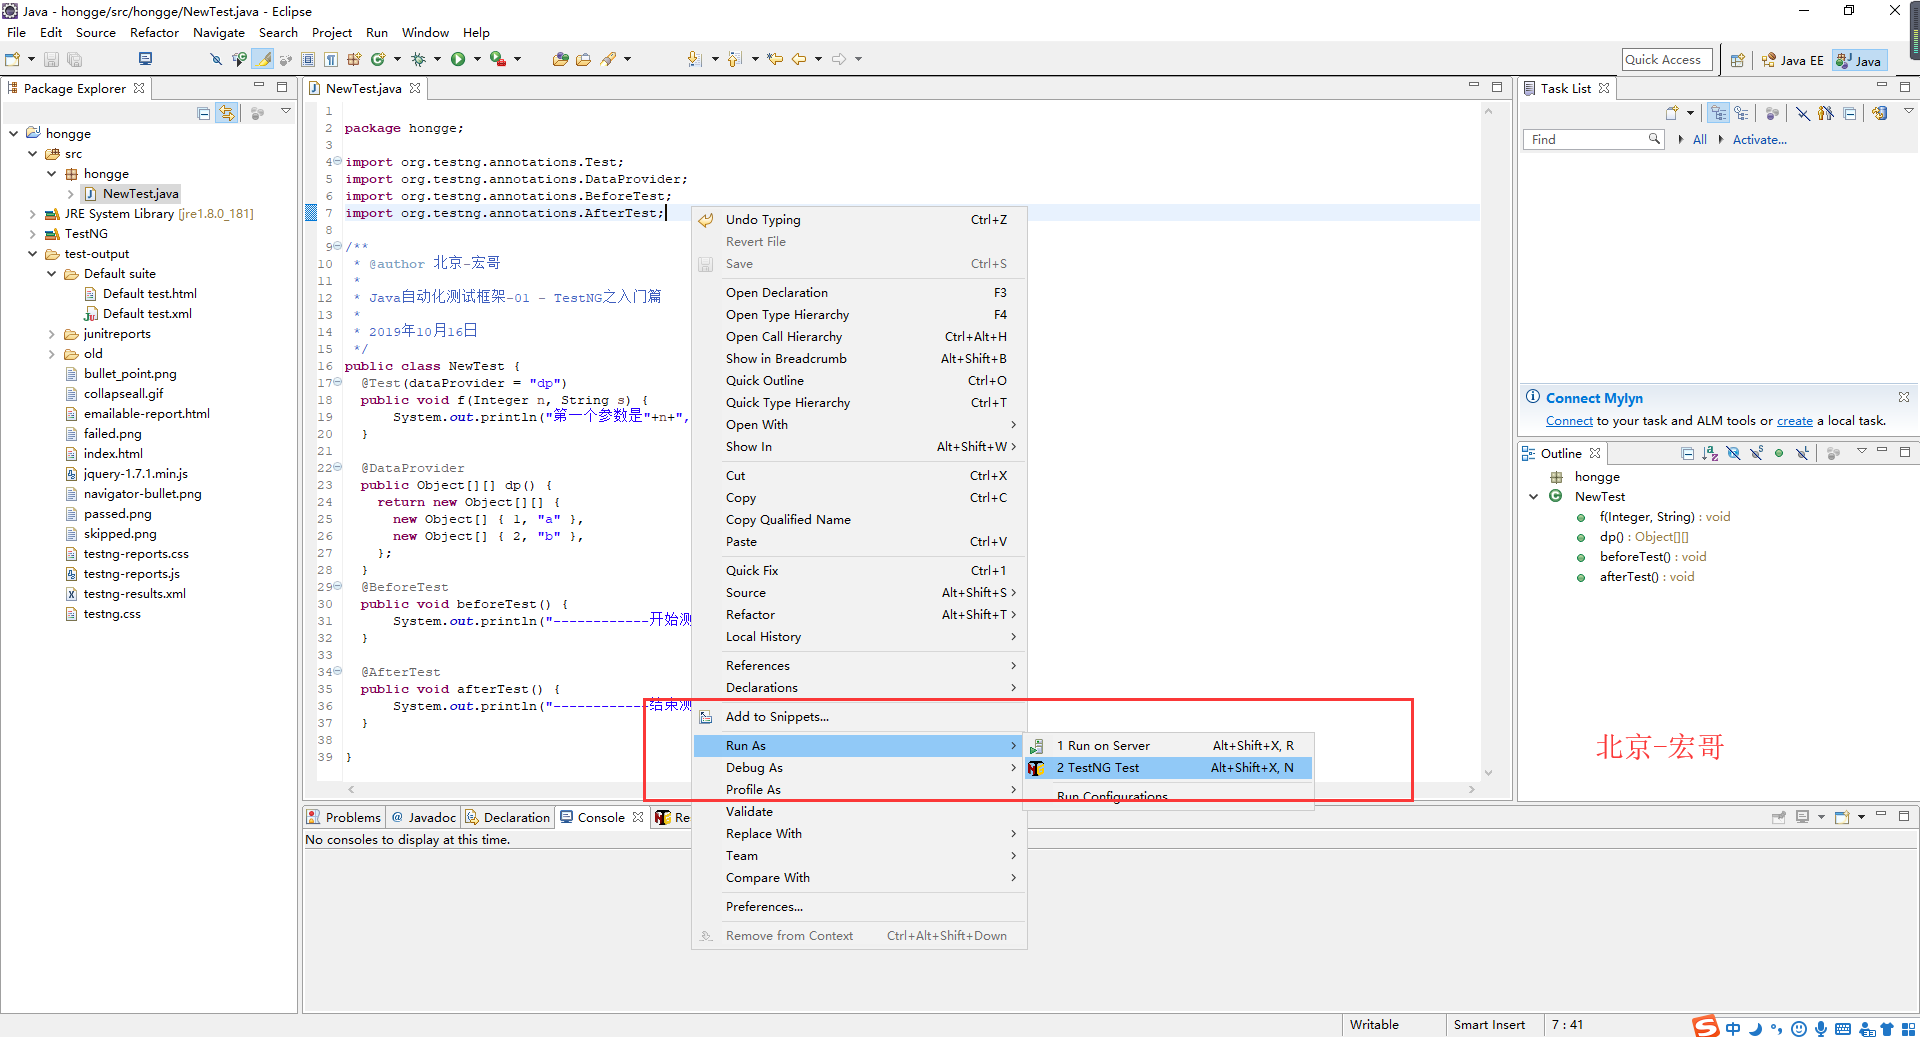Open the New wizard dropdown arrow
This screenshot has height=1037, width=1920.
31,59
